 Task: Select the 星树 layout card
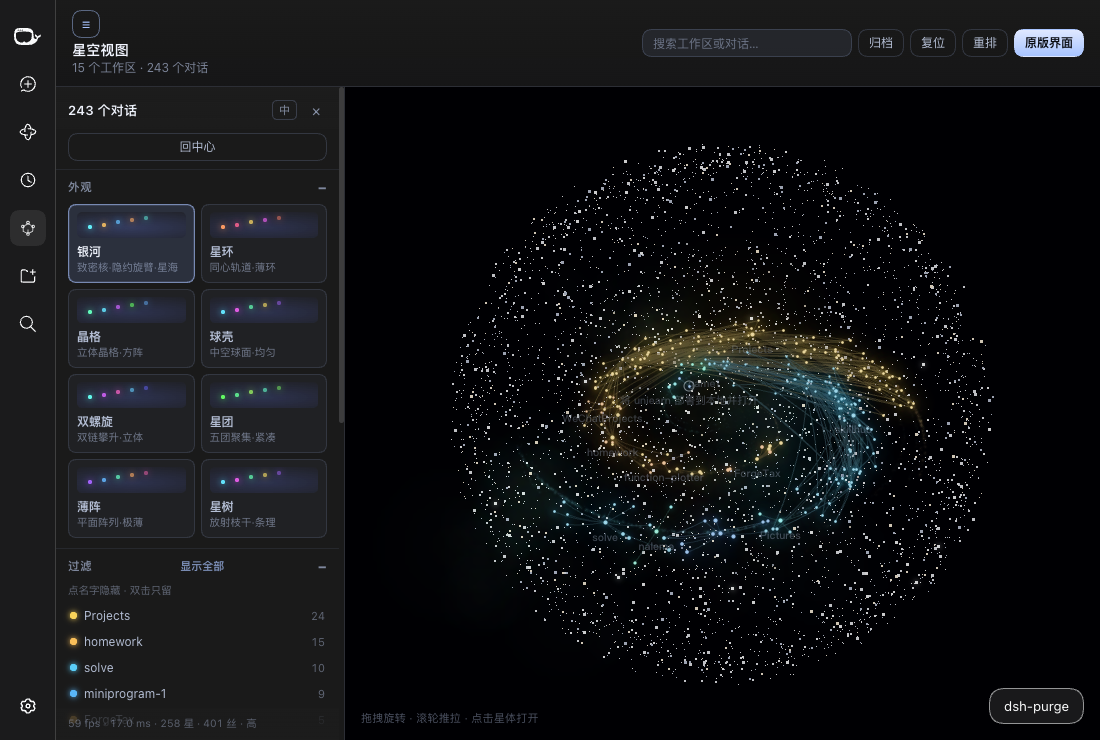click(264, 498)
